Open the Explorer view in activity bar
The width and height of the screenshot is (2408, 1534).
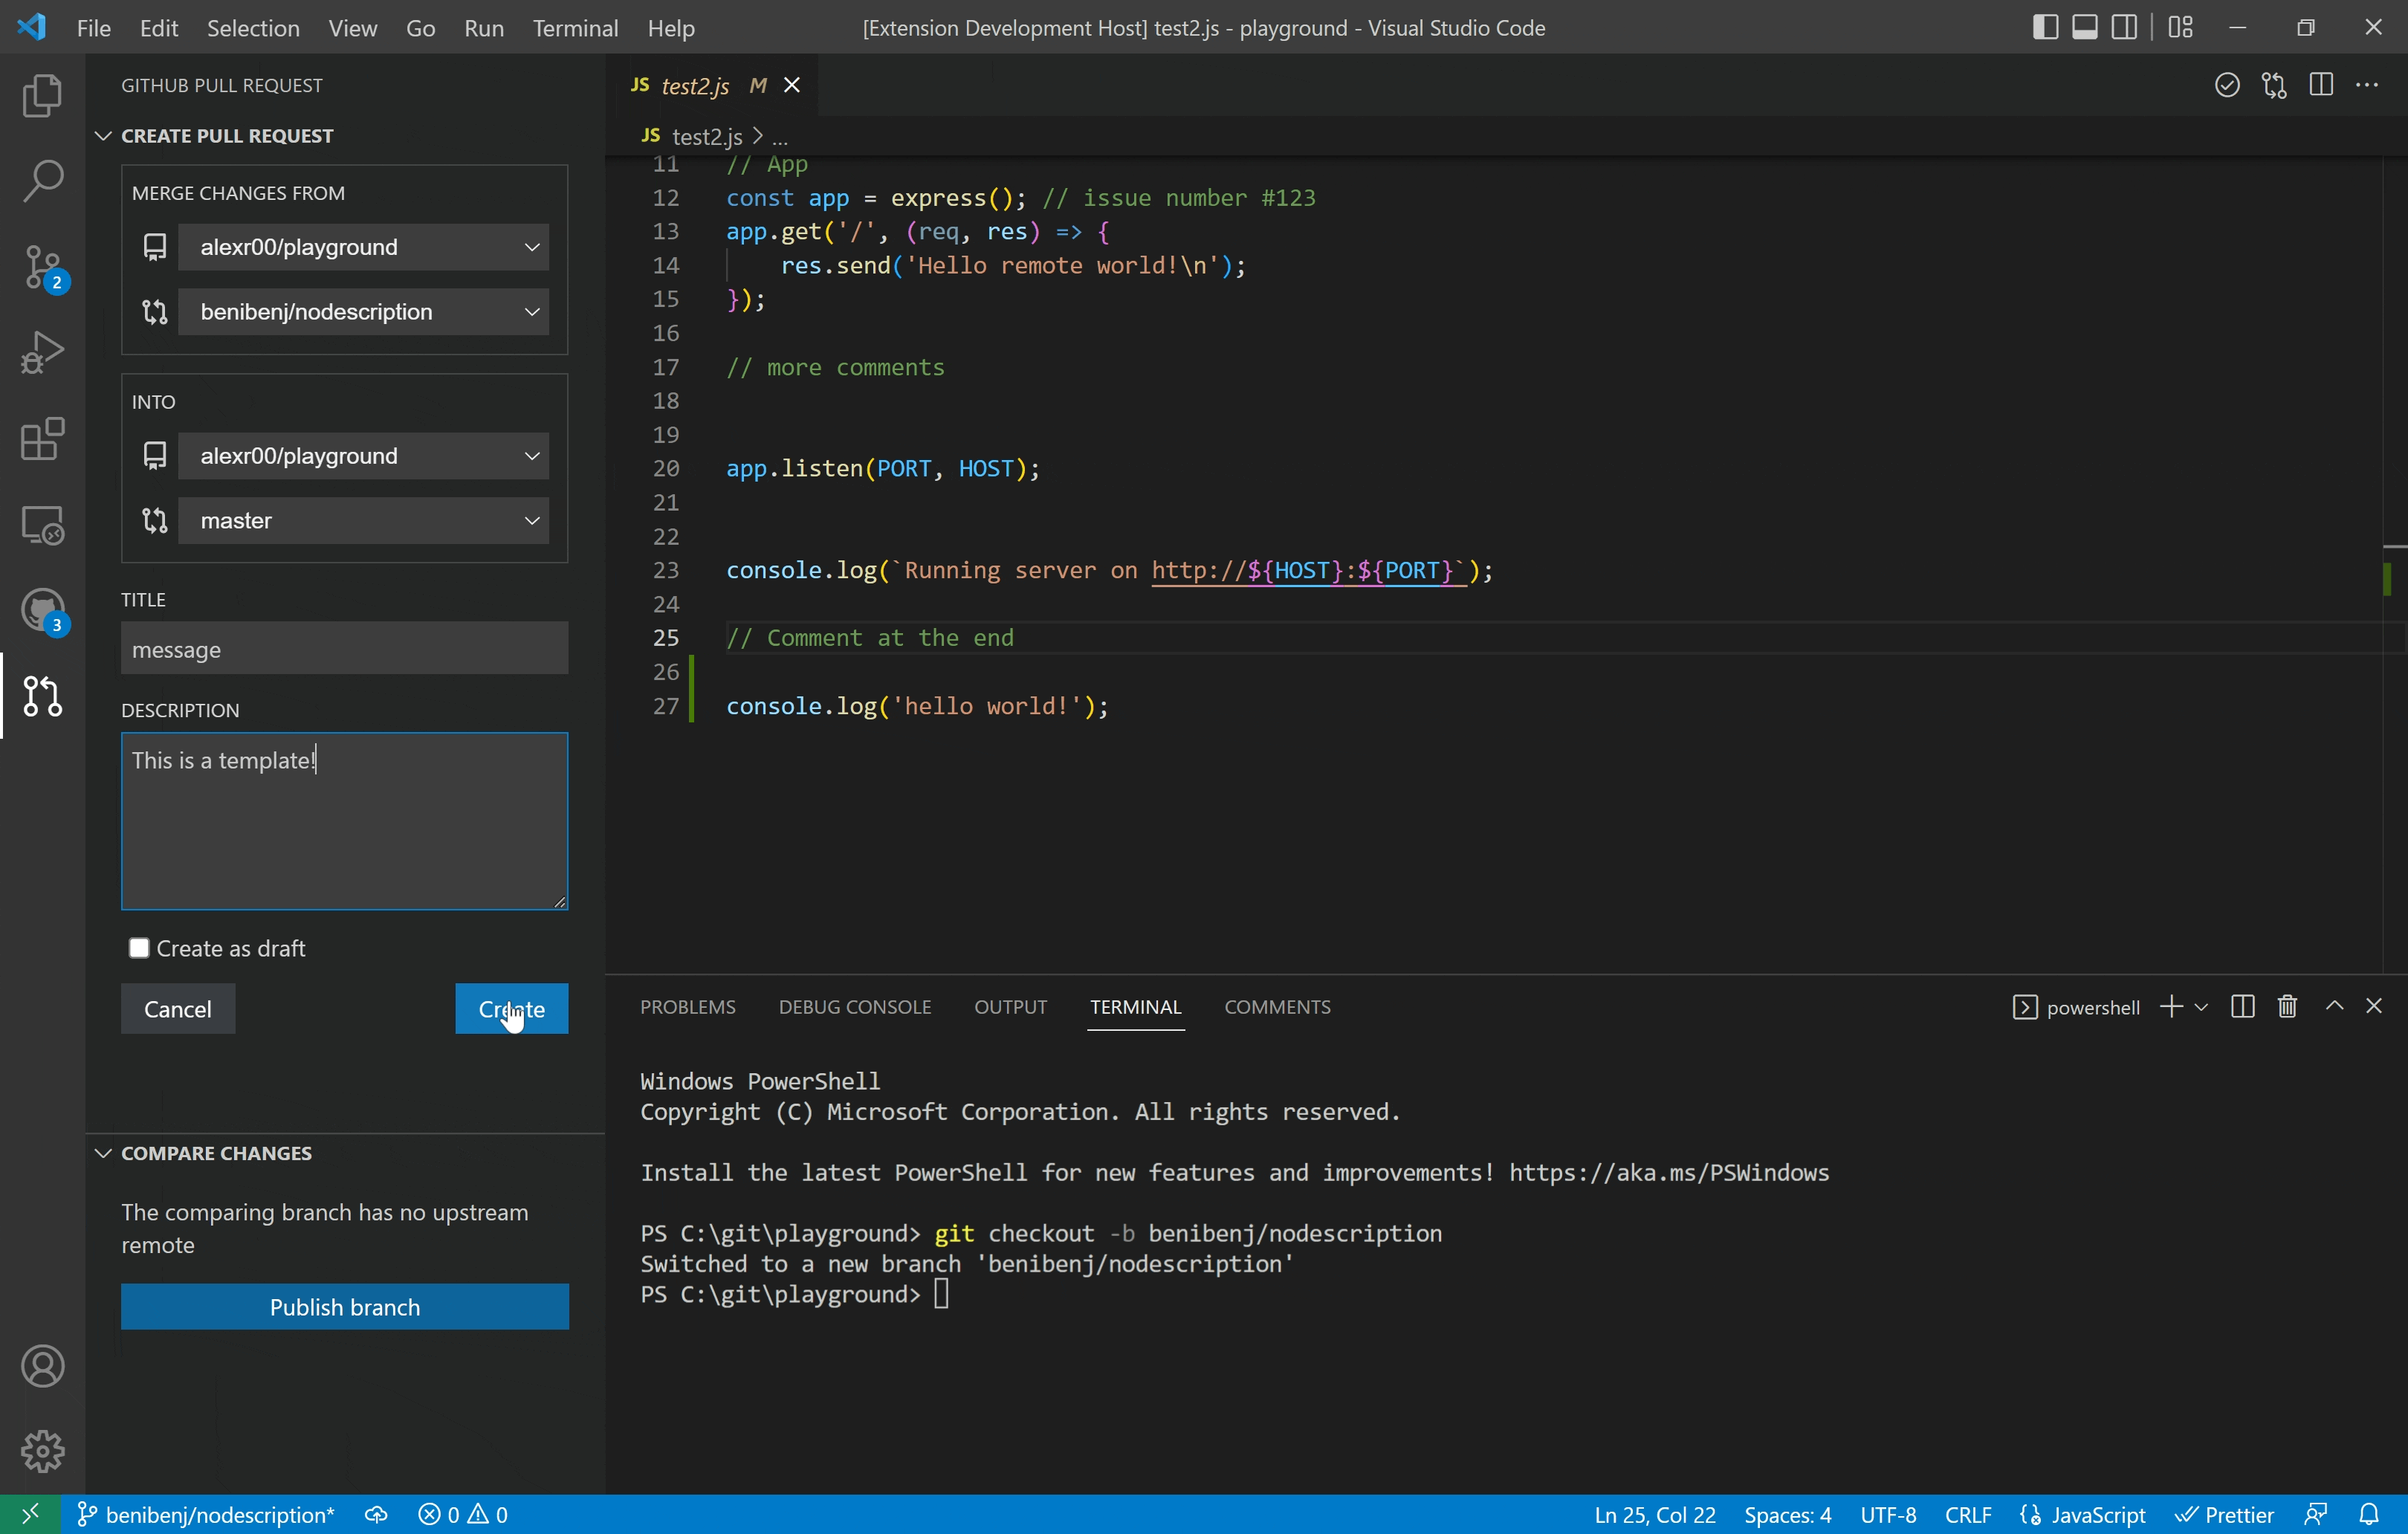[42, 95]
